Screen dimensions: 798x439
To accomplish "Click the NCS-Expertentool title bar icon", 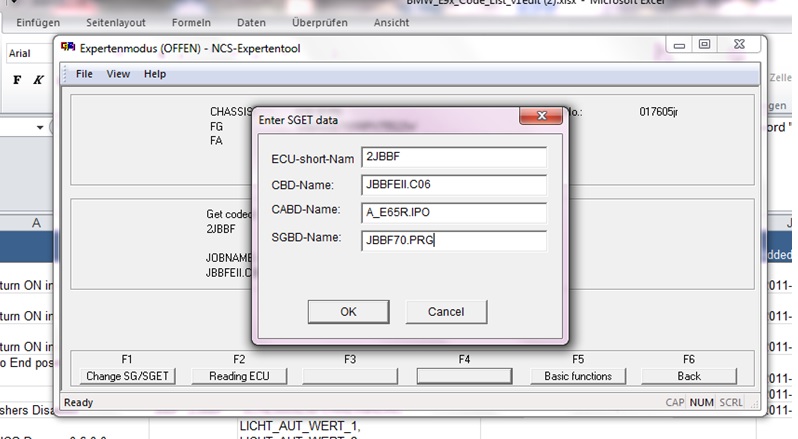I will 68,47.
